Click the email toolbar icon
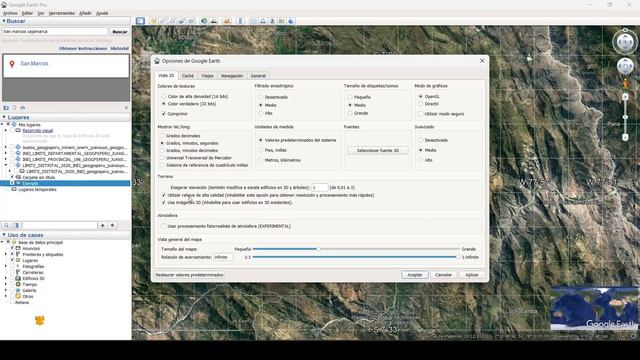640x360 pixels. click(x=253, y=21)
